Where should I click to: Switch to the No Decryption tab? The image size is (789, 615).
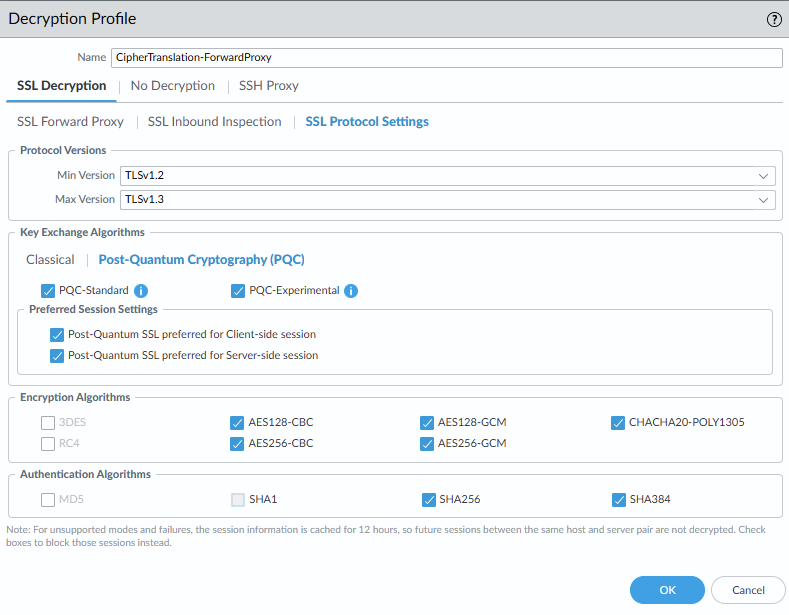coord(172,86)
